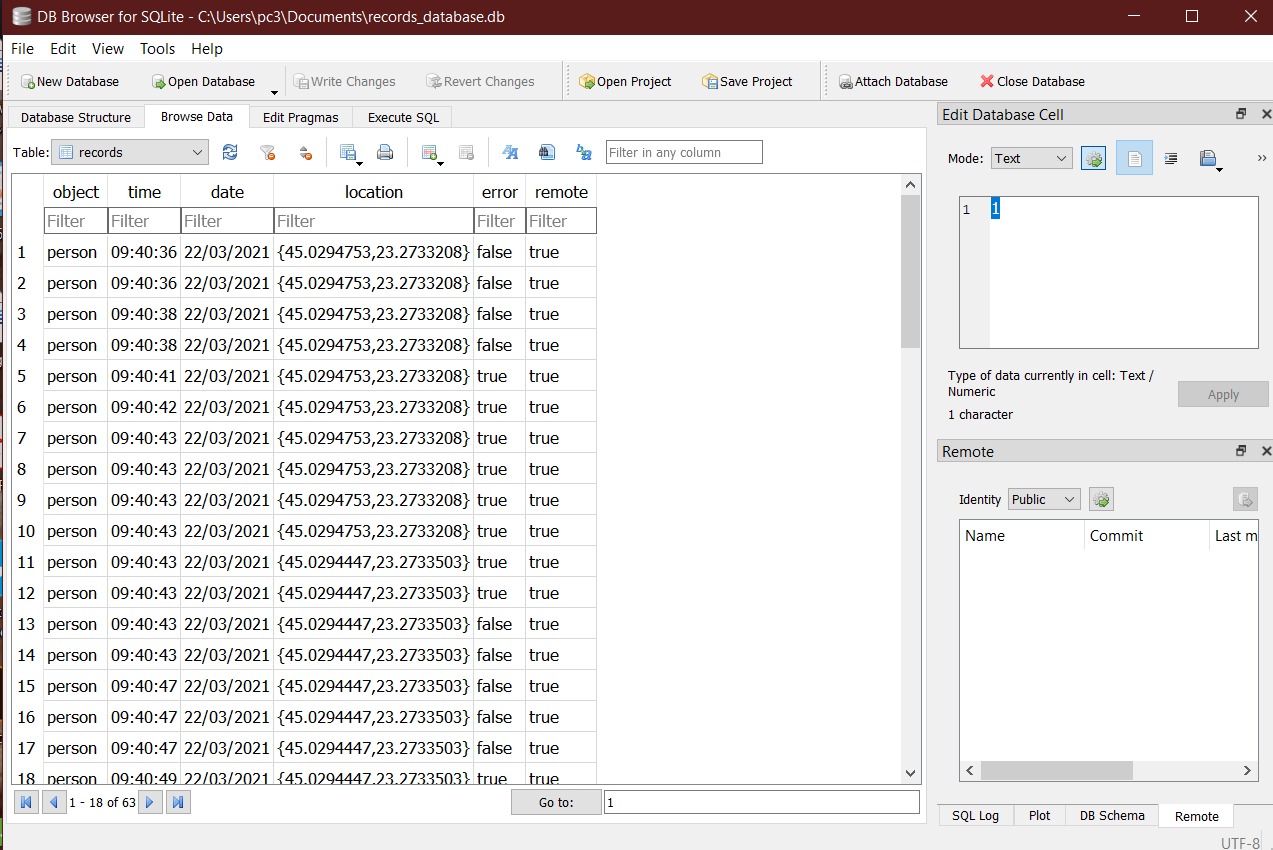Print the current table data
This screenshot has height=850, width=1273.
point(385,152)
